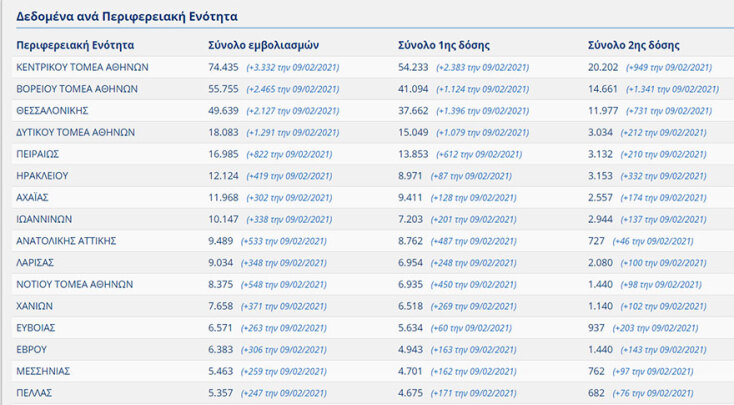Screen dimensions: 734x405
Task: Choose the ΙΩΑΝΝΙΝΩΝ row label
Action: [x=45, y=219]
